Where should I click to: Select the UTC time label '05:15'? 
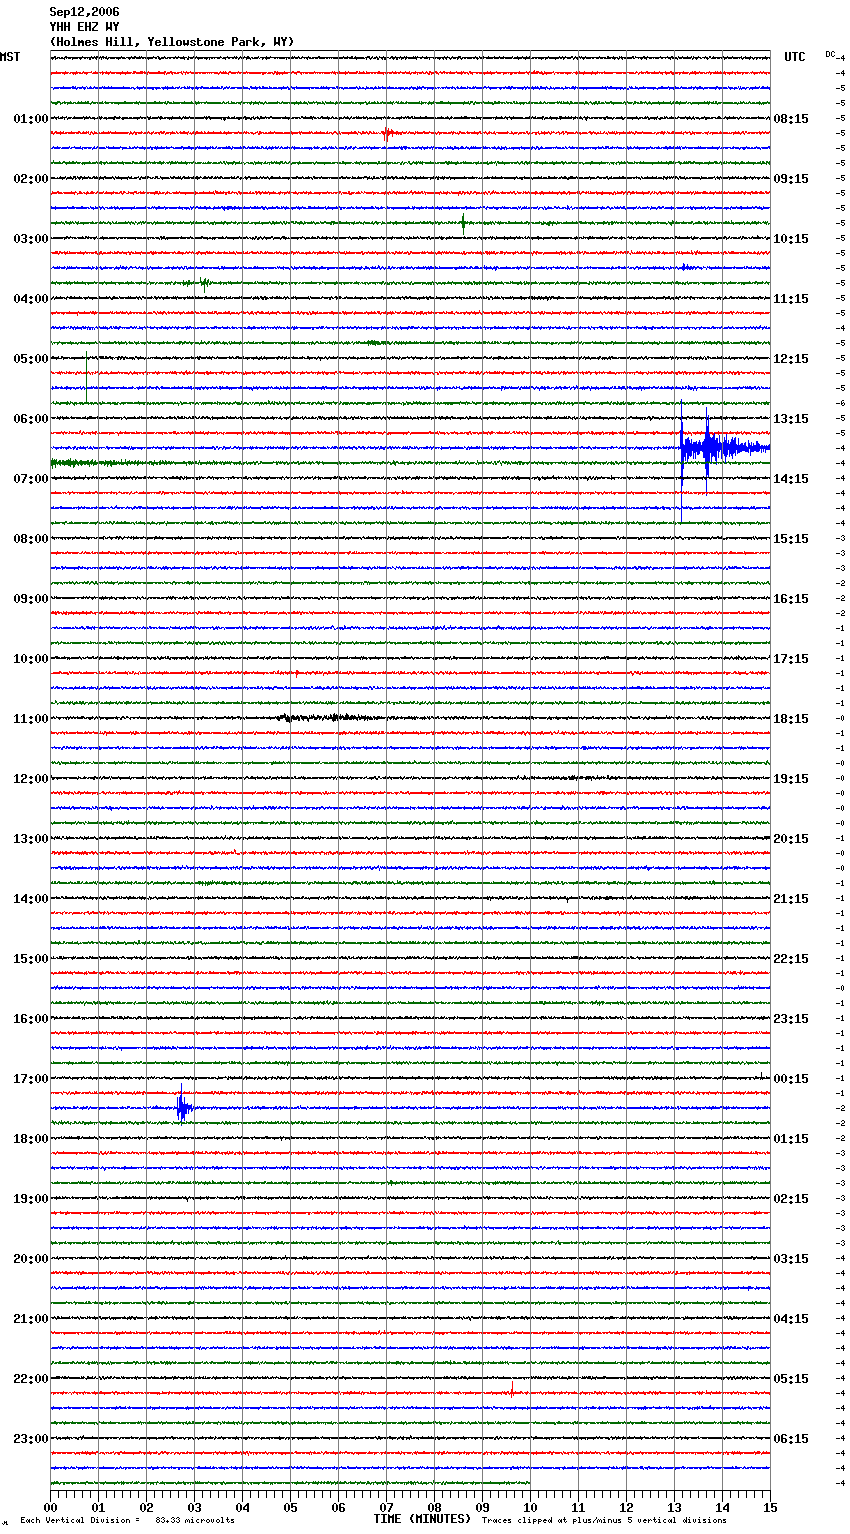point(791,1379)
